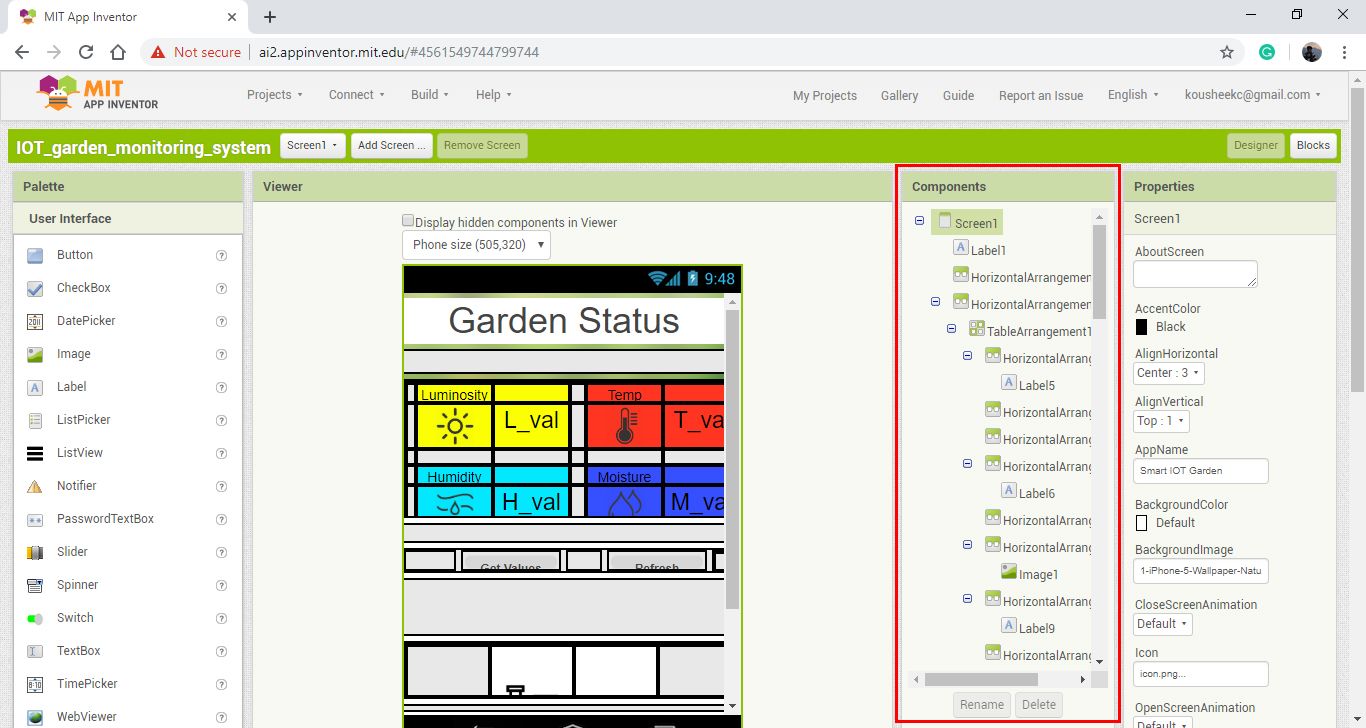Screen dimensions: 1366x728
Task: Click the Add Screen button
Action: pos(391,145)
